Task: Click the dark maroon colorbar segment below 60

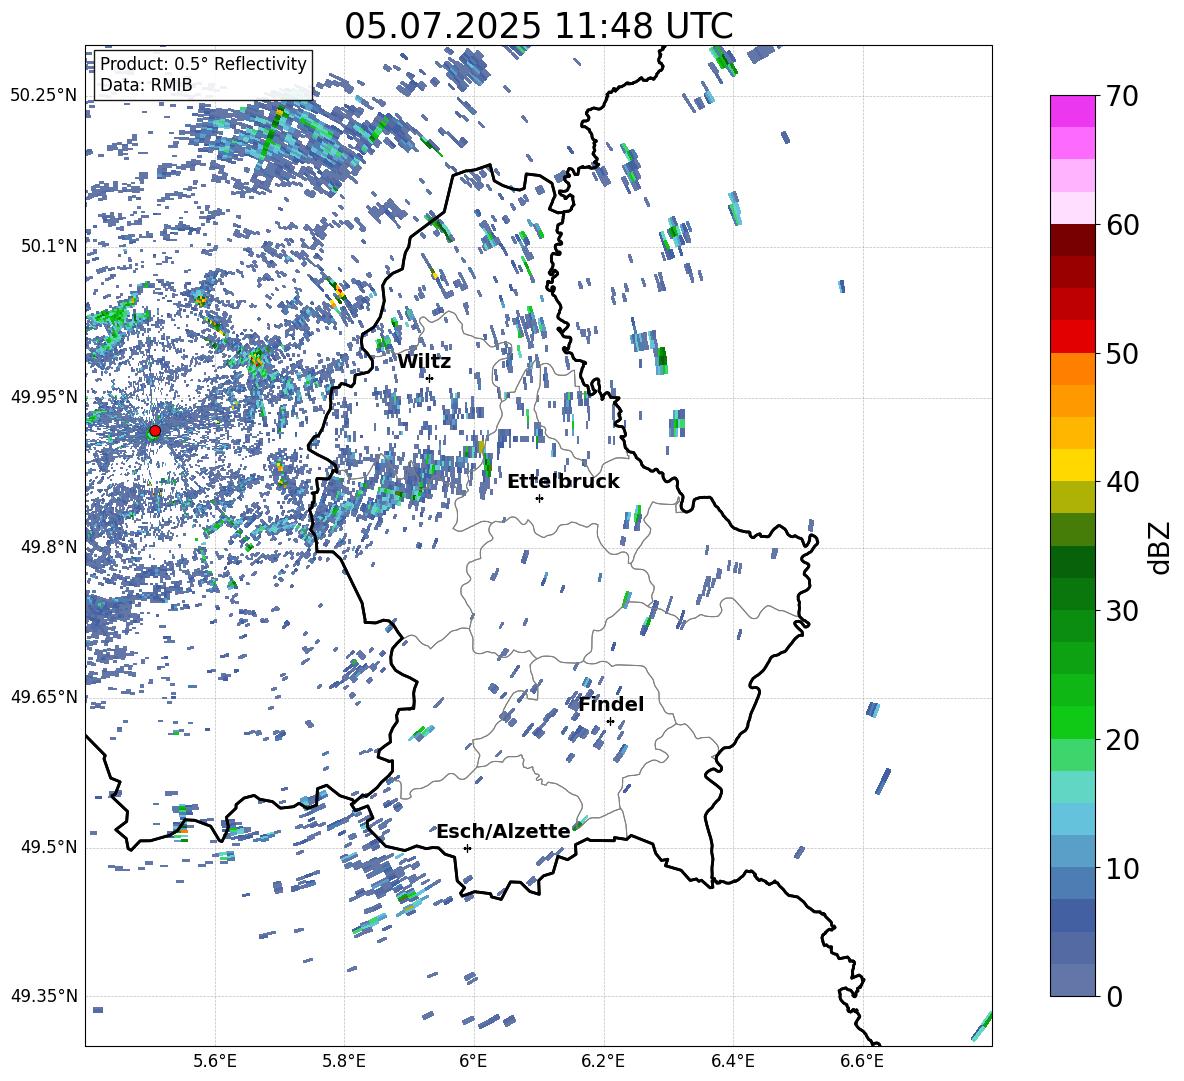Action: coord(1072,240)
